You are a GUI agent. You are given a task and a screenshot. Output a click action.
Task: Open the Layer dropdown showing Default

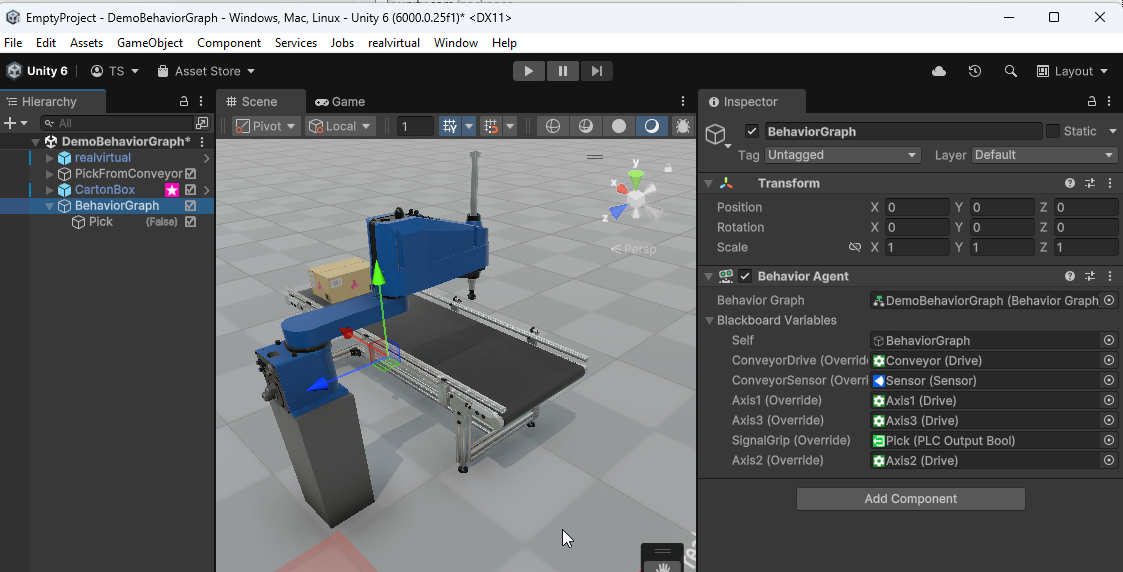coord(1044,155)
